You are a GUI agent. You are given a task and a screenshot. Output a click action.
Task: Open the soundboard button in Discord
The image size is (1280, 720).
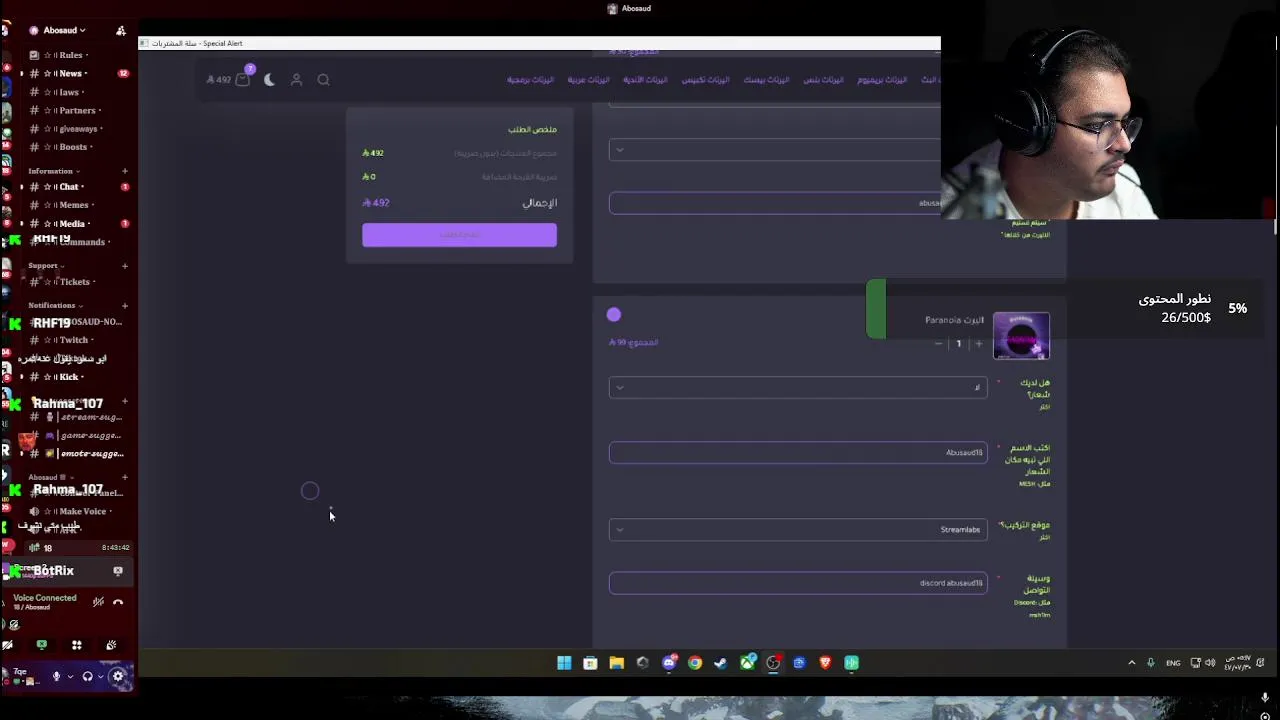tap(111, 645)
